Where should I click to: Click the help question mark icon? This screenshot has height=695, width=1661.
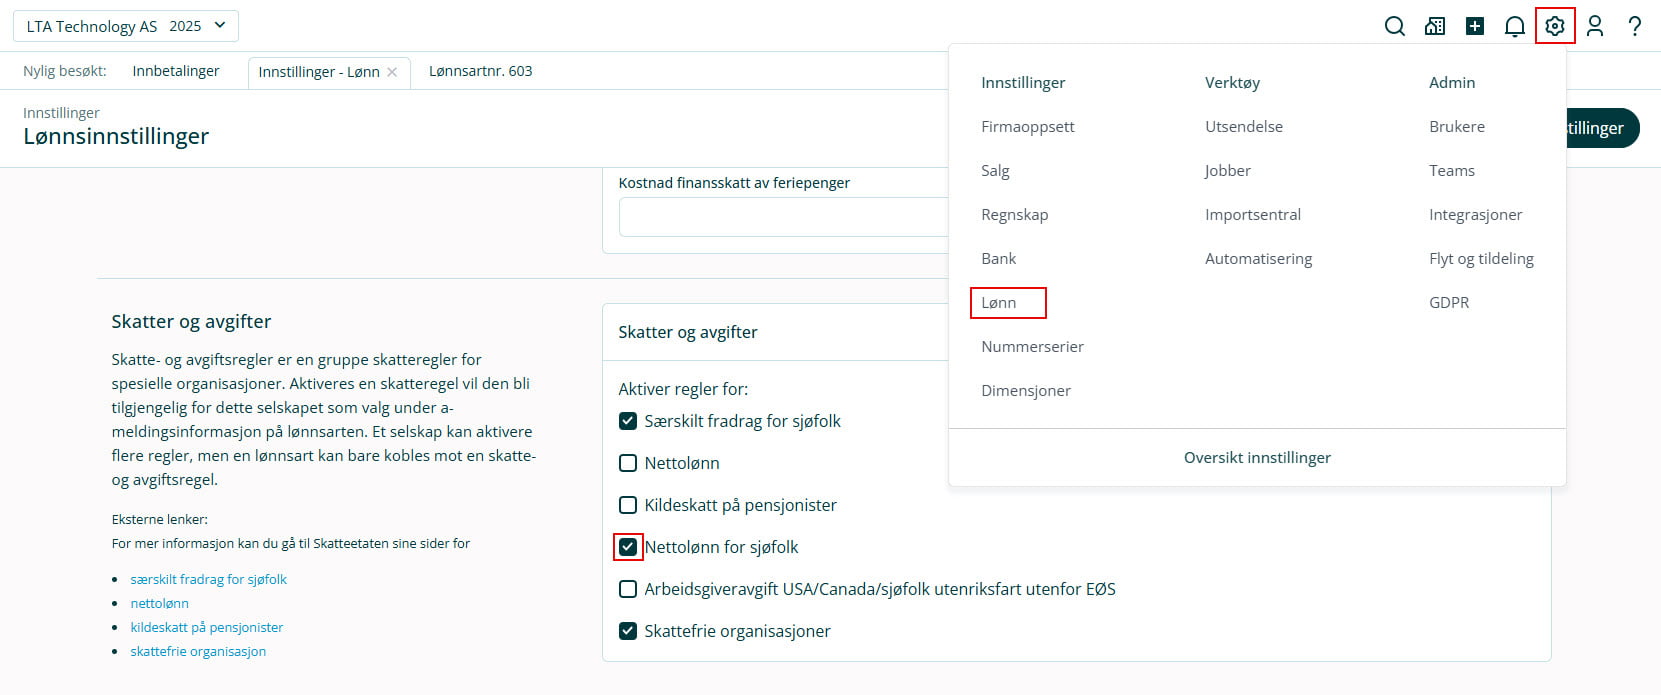pos(1635,26)
